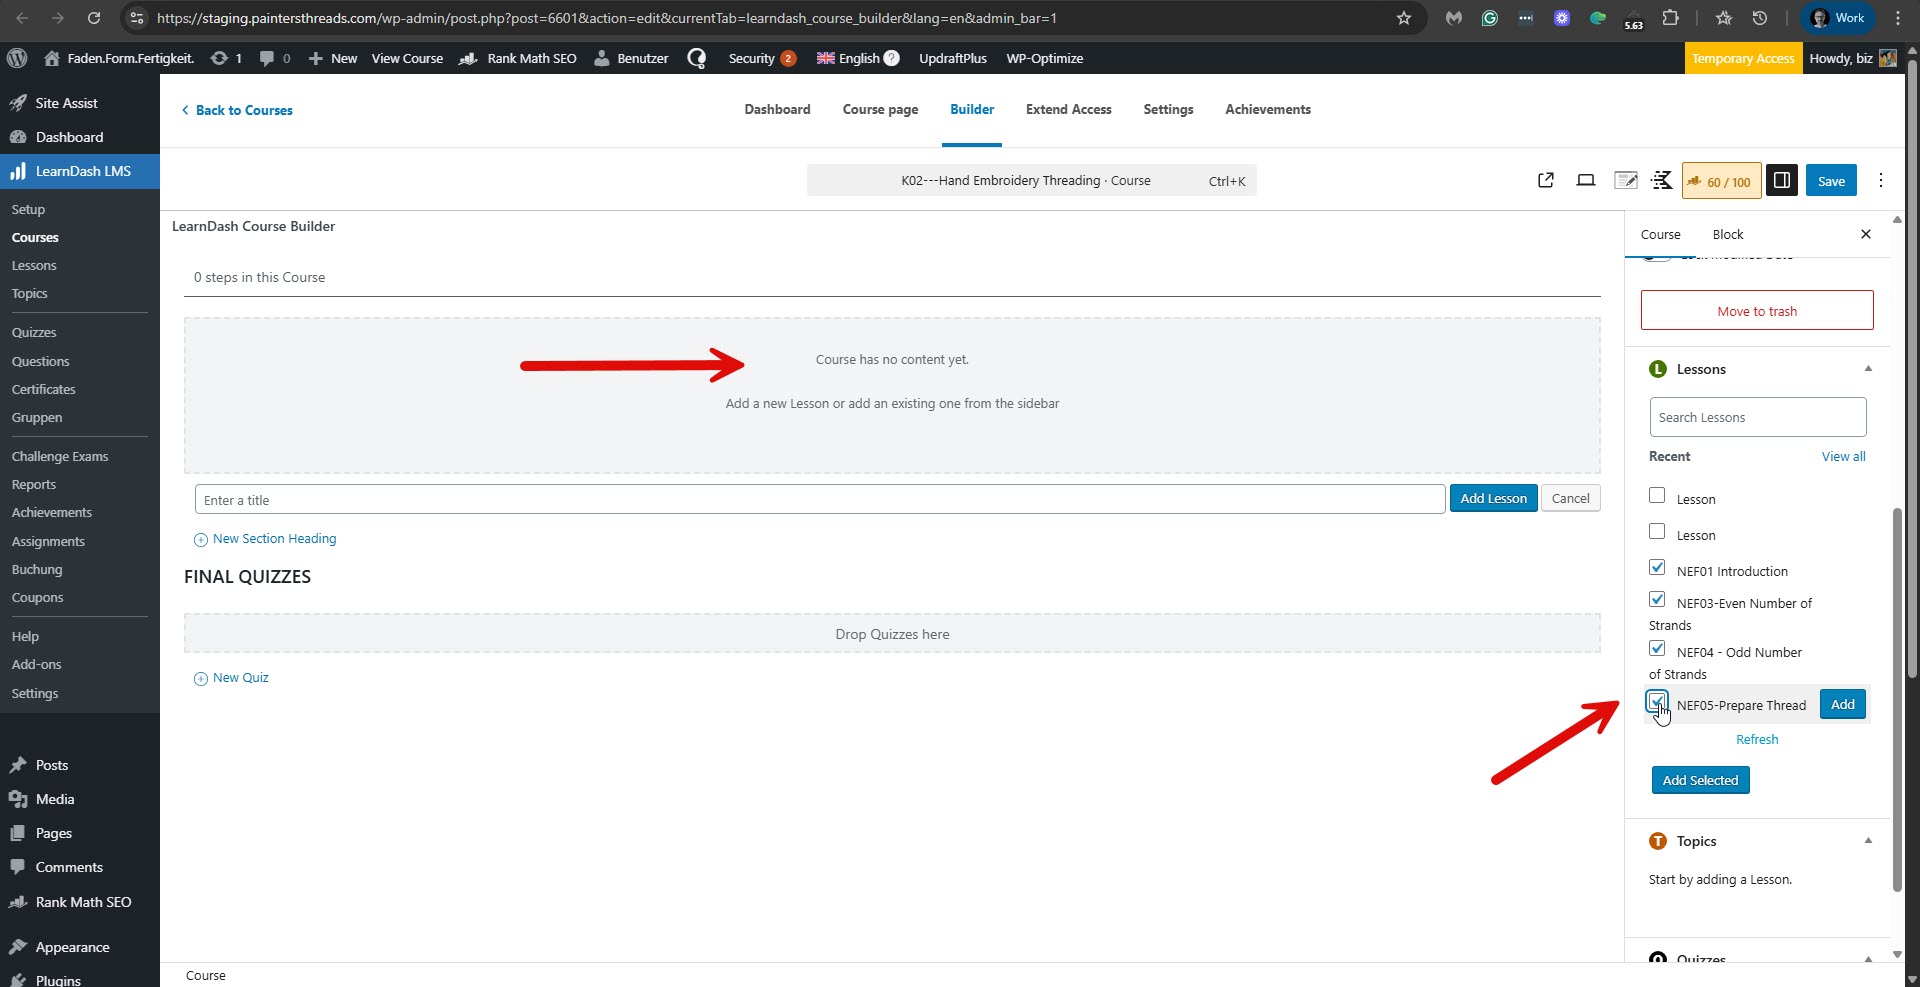Expand the English language switcher
The height and width of the screenshot is (987, 1920).
[x=857, y=58]
